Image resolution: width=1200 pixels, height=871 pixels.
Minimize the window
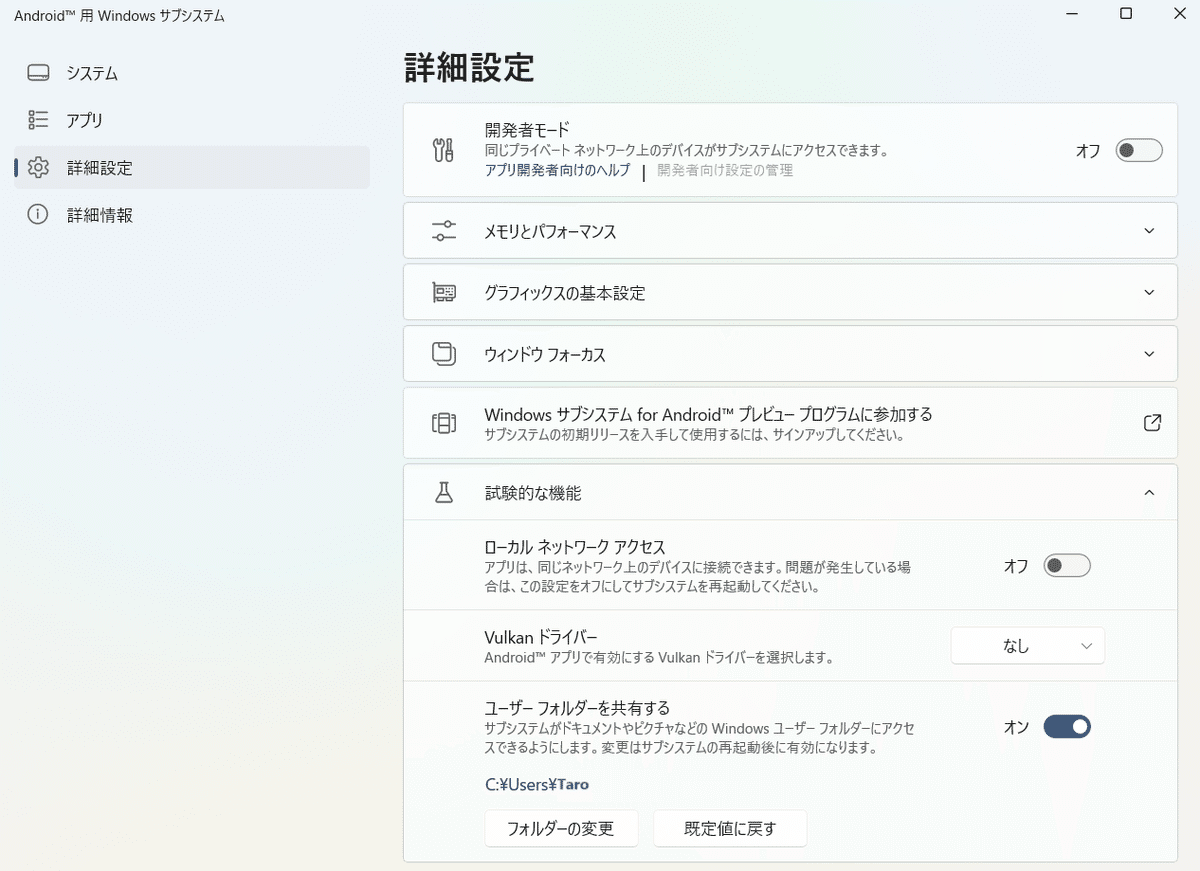1071,14
